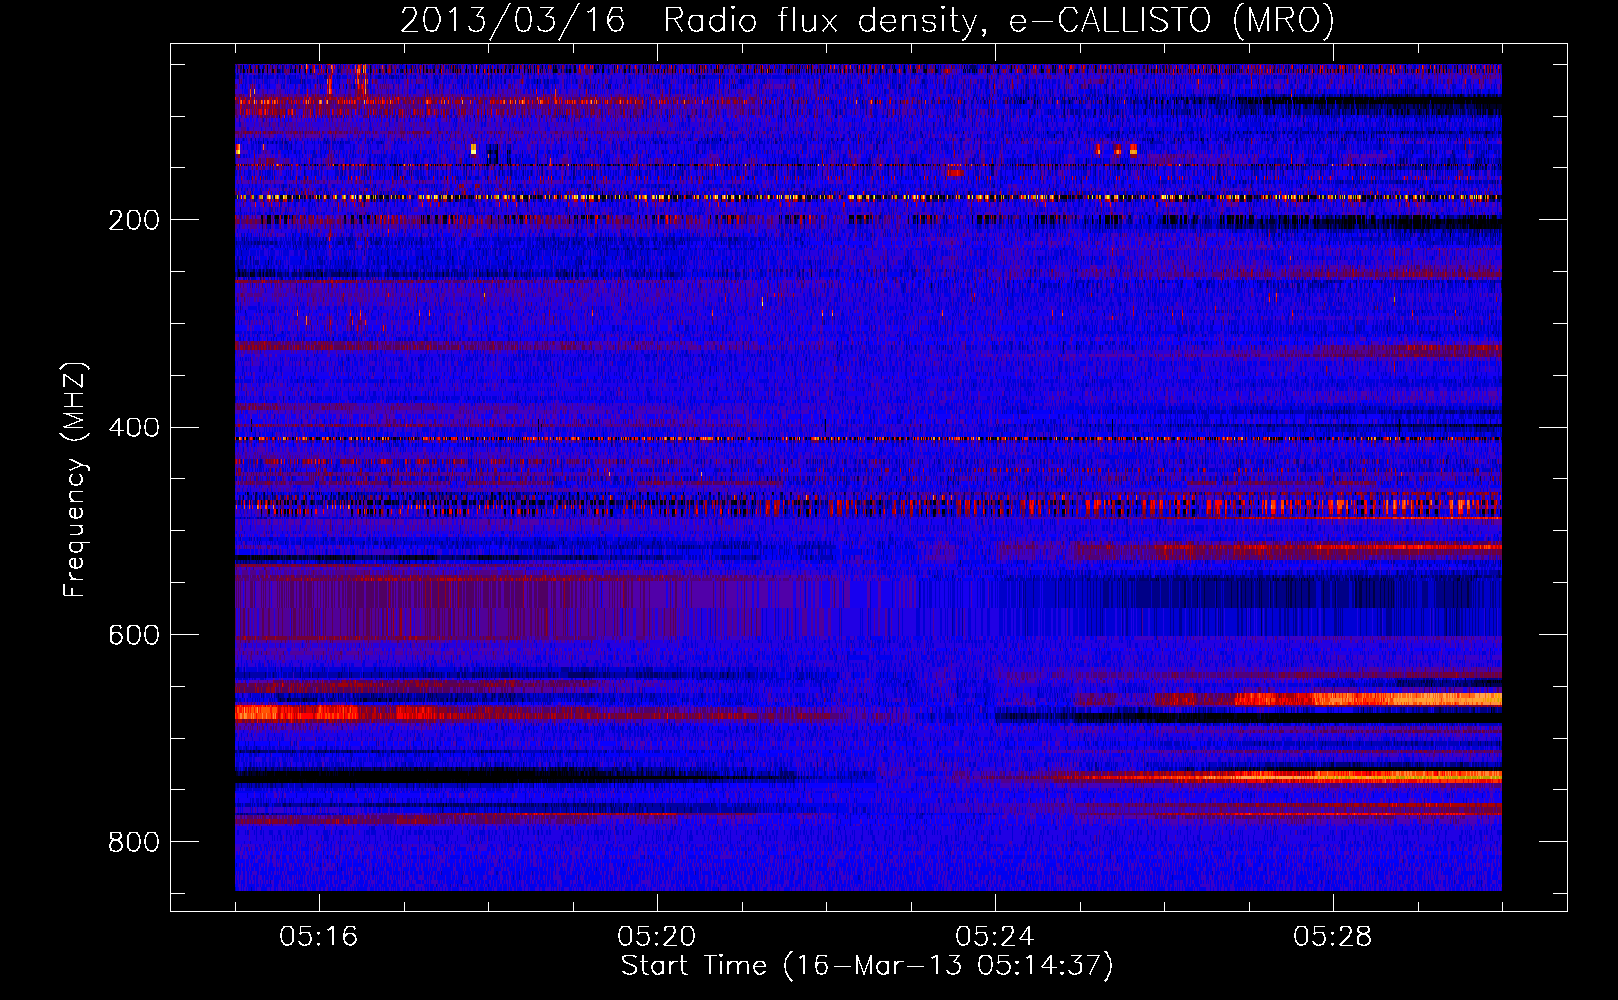1618x1000 pixels.
Task: Click the 'Start Time (16-Mar-13 05:14:37)' label
Action: [x=867, y=966]
